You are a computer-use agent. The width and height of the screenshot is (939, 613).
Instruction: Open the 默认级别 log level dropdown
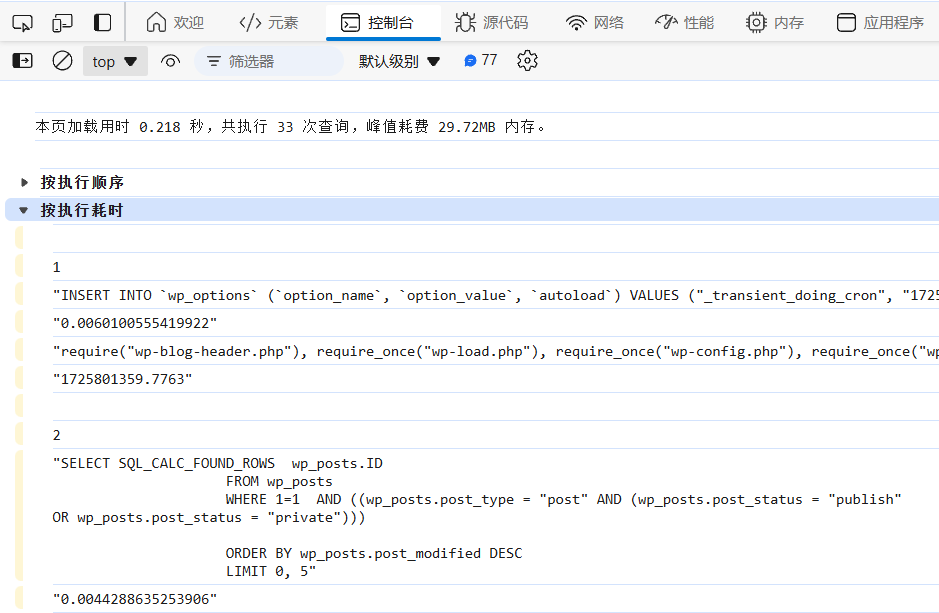pyautogui.click(x=399, y=61)
